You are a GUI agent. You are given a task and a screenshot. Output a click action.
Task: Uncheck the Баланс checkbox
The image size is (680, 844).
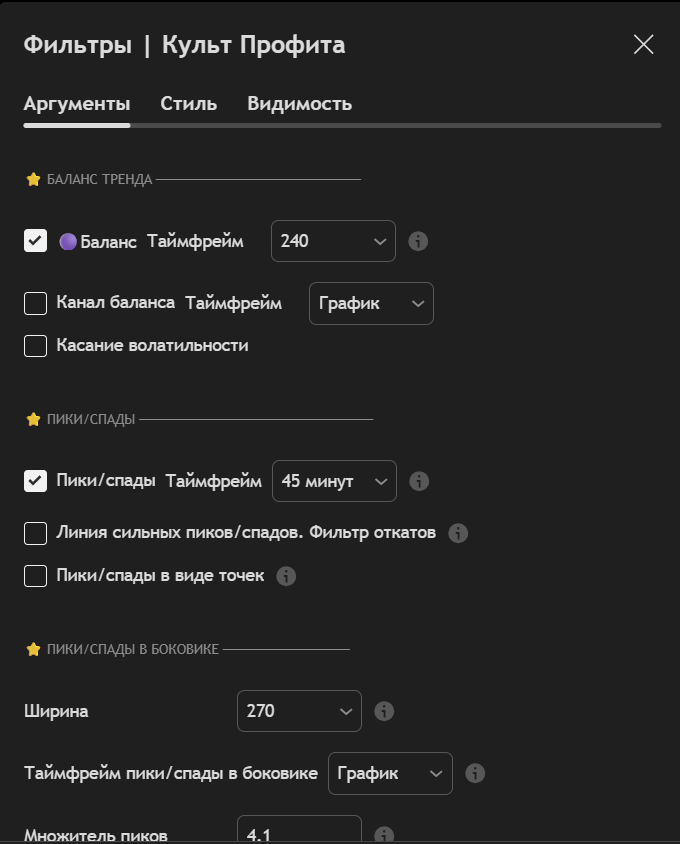pos(36,241)
